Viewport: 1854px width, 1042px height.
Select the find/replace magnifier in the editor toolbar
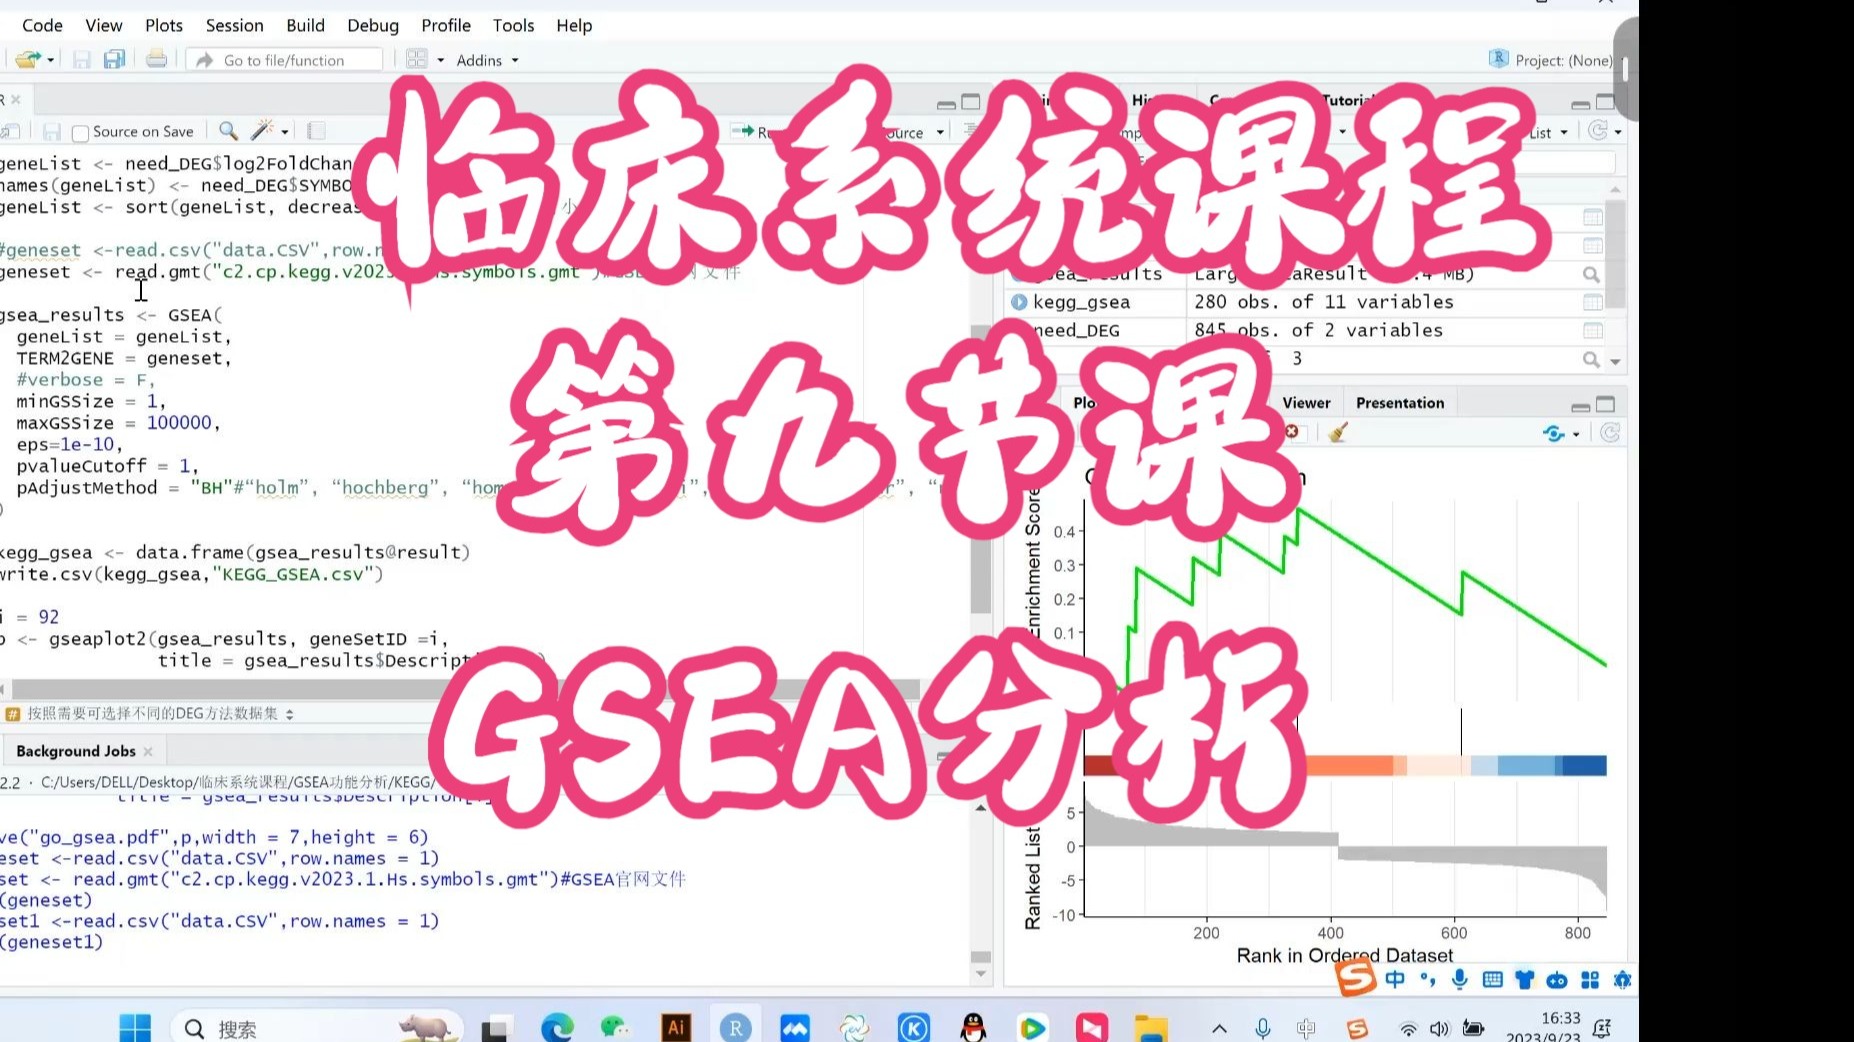point(228,131)
